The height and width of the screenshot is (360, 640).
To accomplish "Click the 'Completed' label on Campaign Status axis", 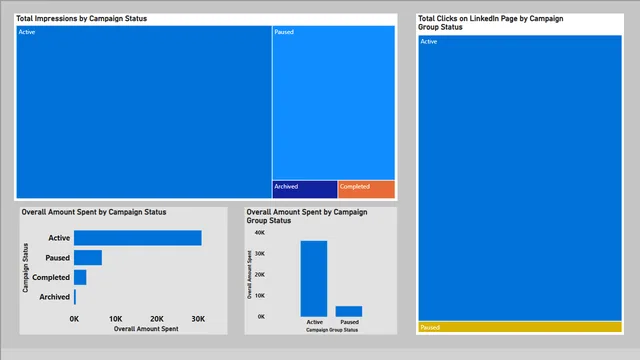I will pyautogui.click(x=51, y=278).
